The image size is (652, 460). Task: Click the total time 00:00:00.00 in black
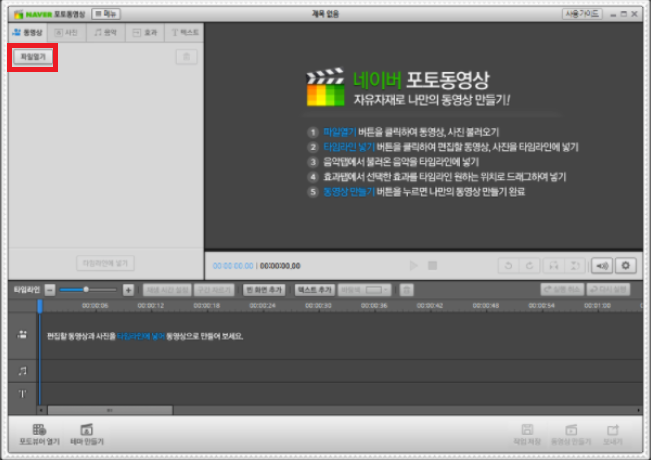click(280, 266)
